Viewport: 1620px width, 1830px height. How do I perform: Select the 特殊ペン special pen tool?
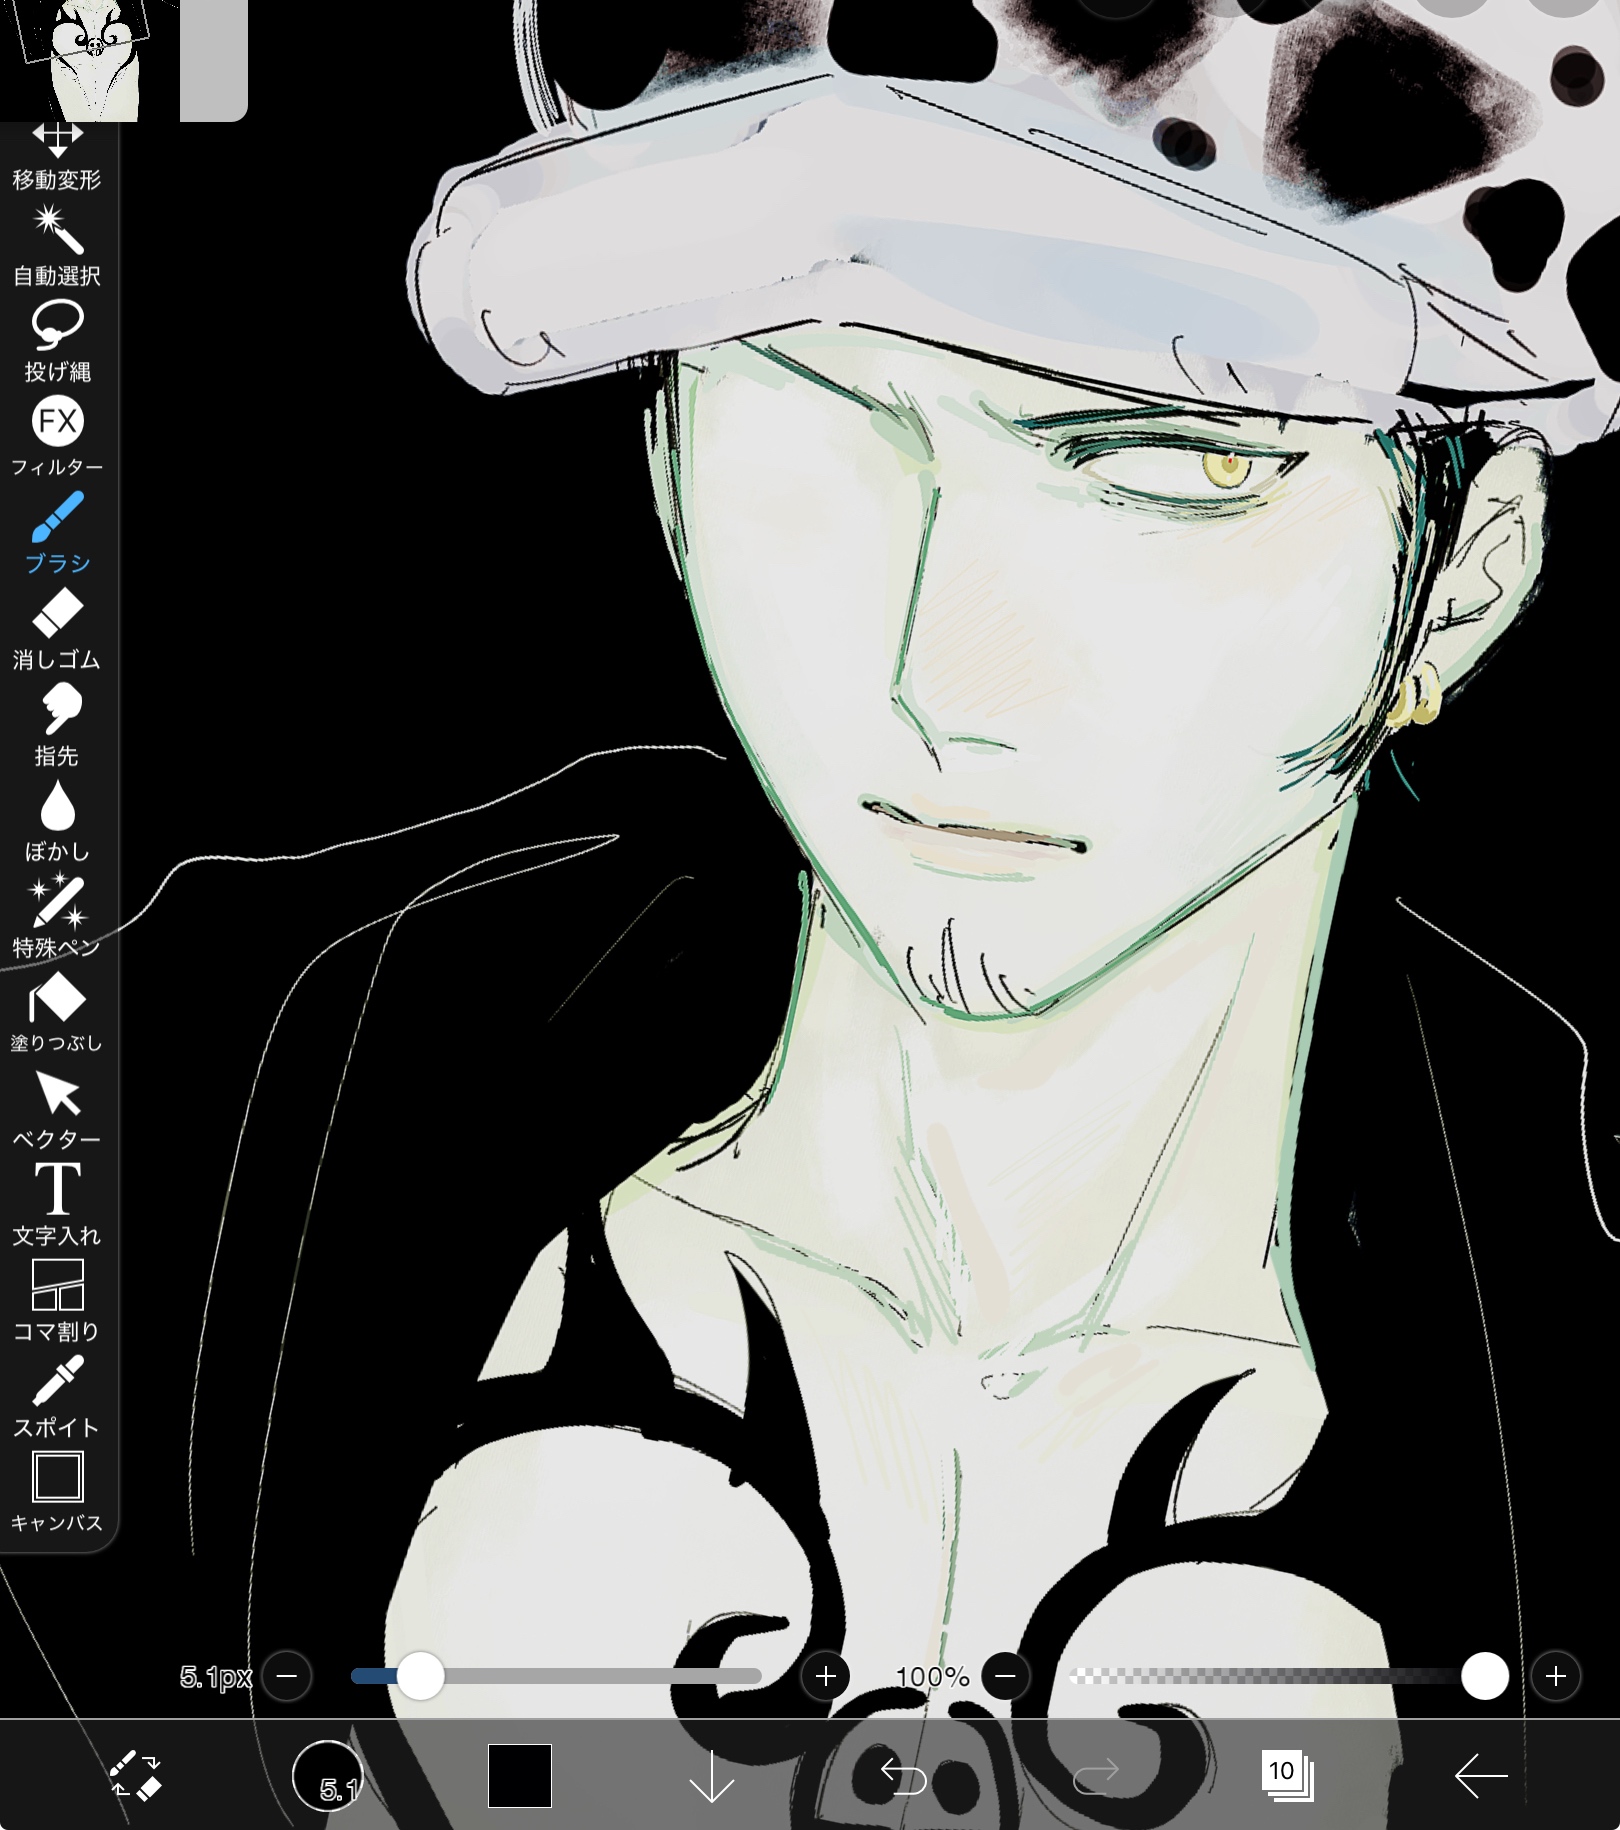point(57,916)
